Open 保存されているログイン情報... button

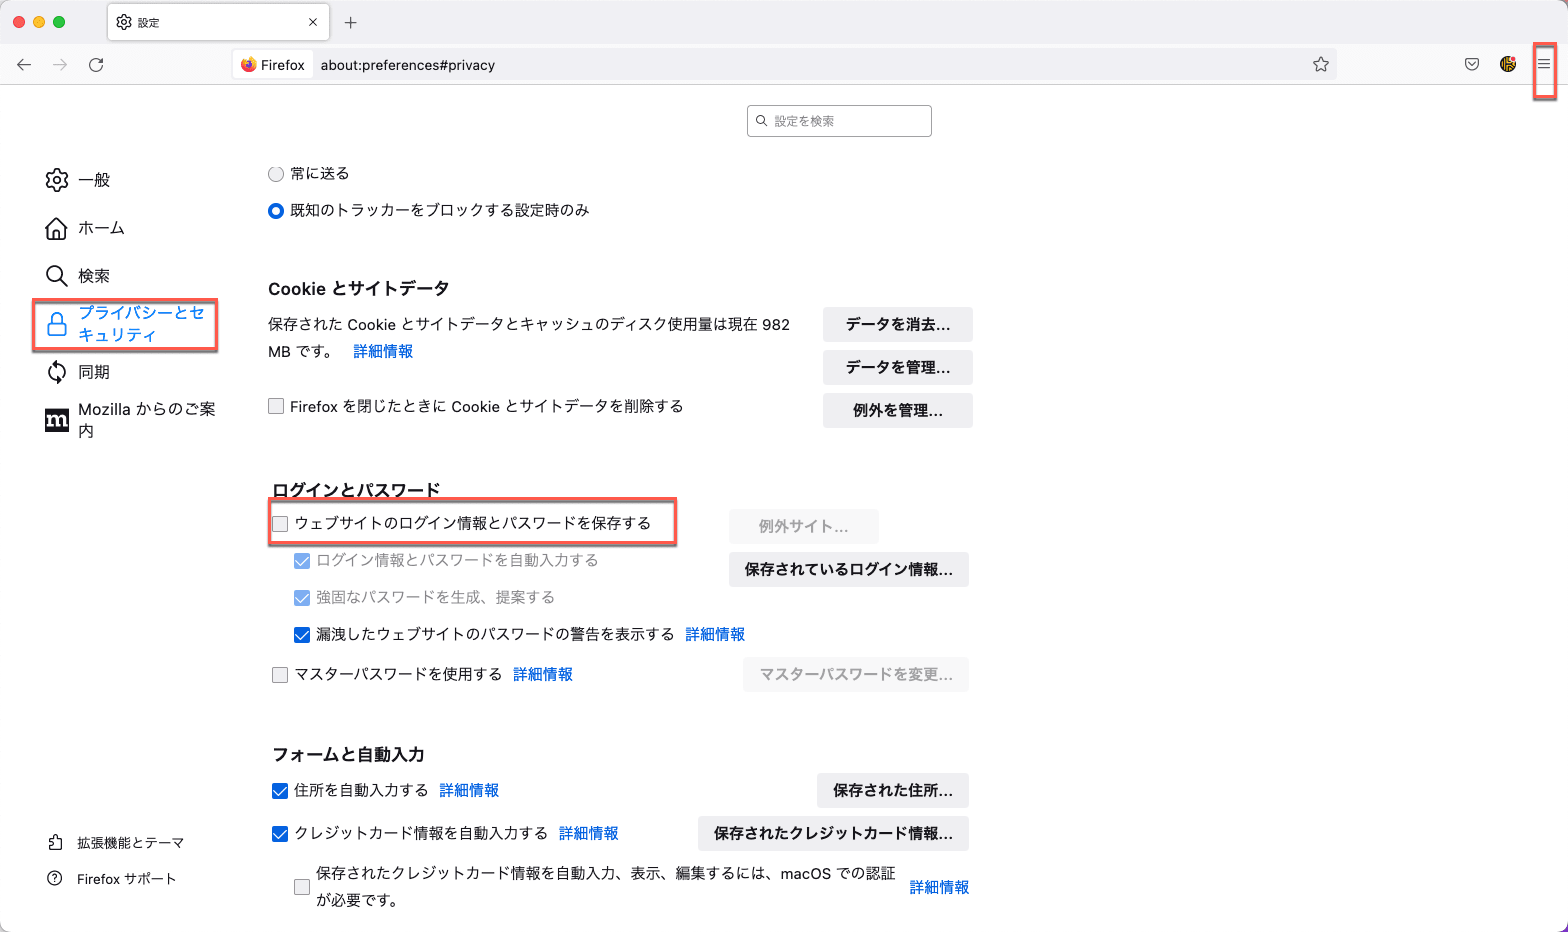848,569
